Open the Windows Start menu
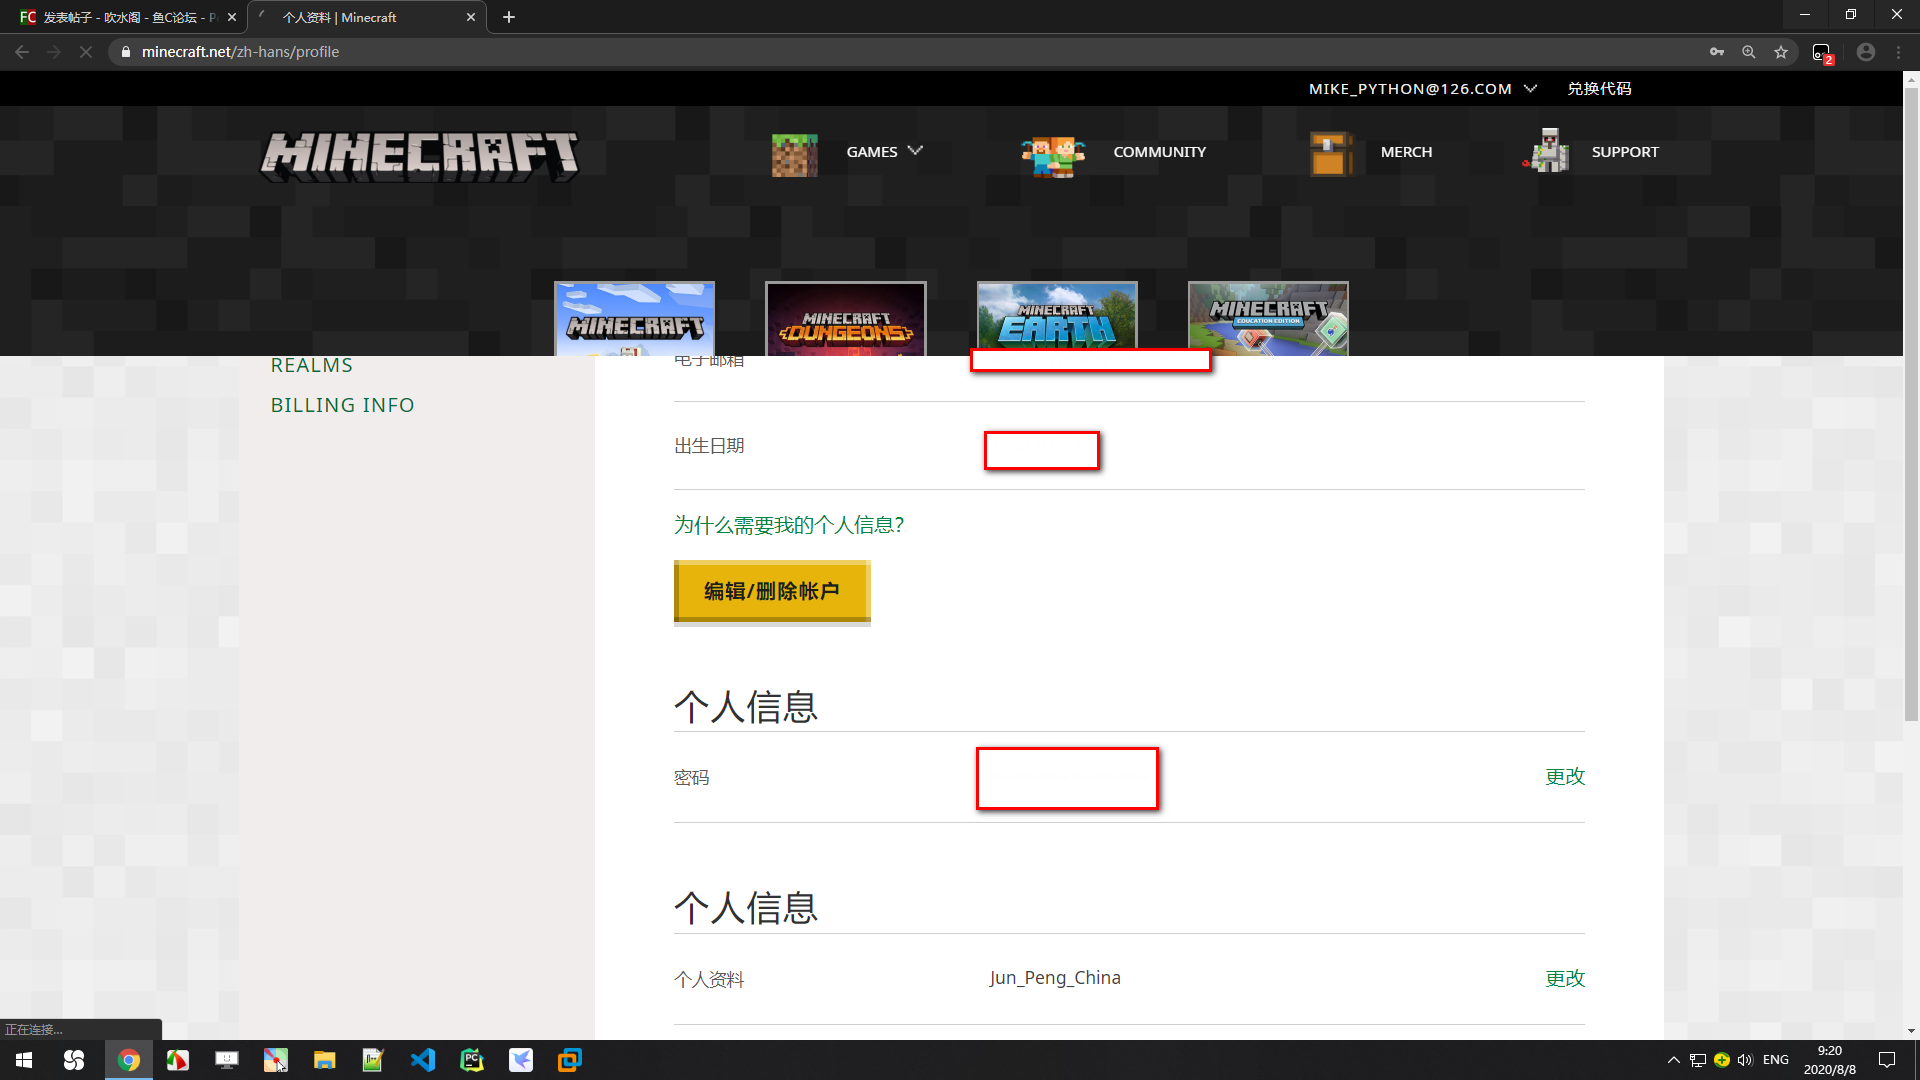This screenshot has width=1920, height=1080. coord(24,1060)
